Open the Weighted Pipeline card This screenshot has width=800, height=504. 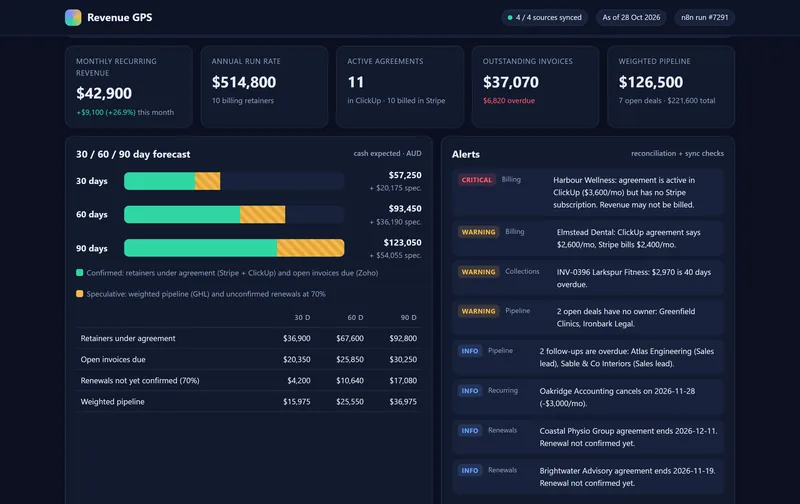tap(671, 87)
